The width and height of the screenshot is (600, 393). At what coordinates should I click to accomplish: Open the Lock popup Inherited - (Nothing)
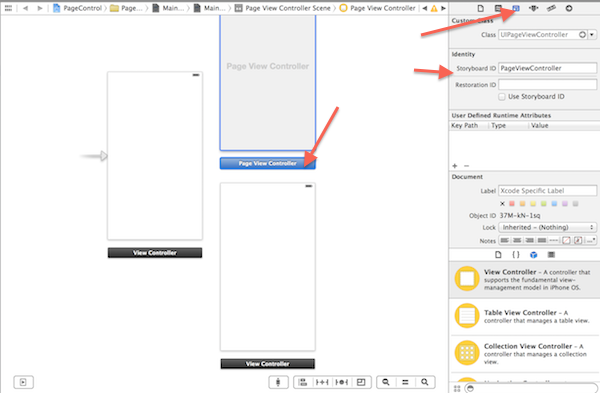(547, 227)
